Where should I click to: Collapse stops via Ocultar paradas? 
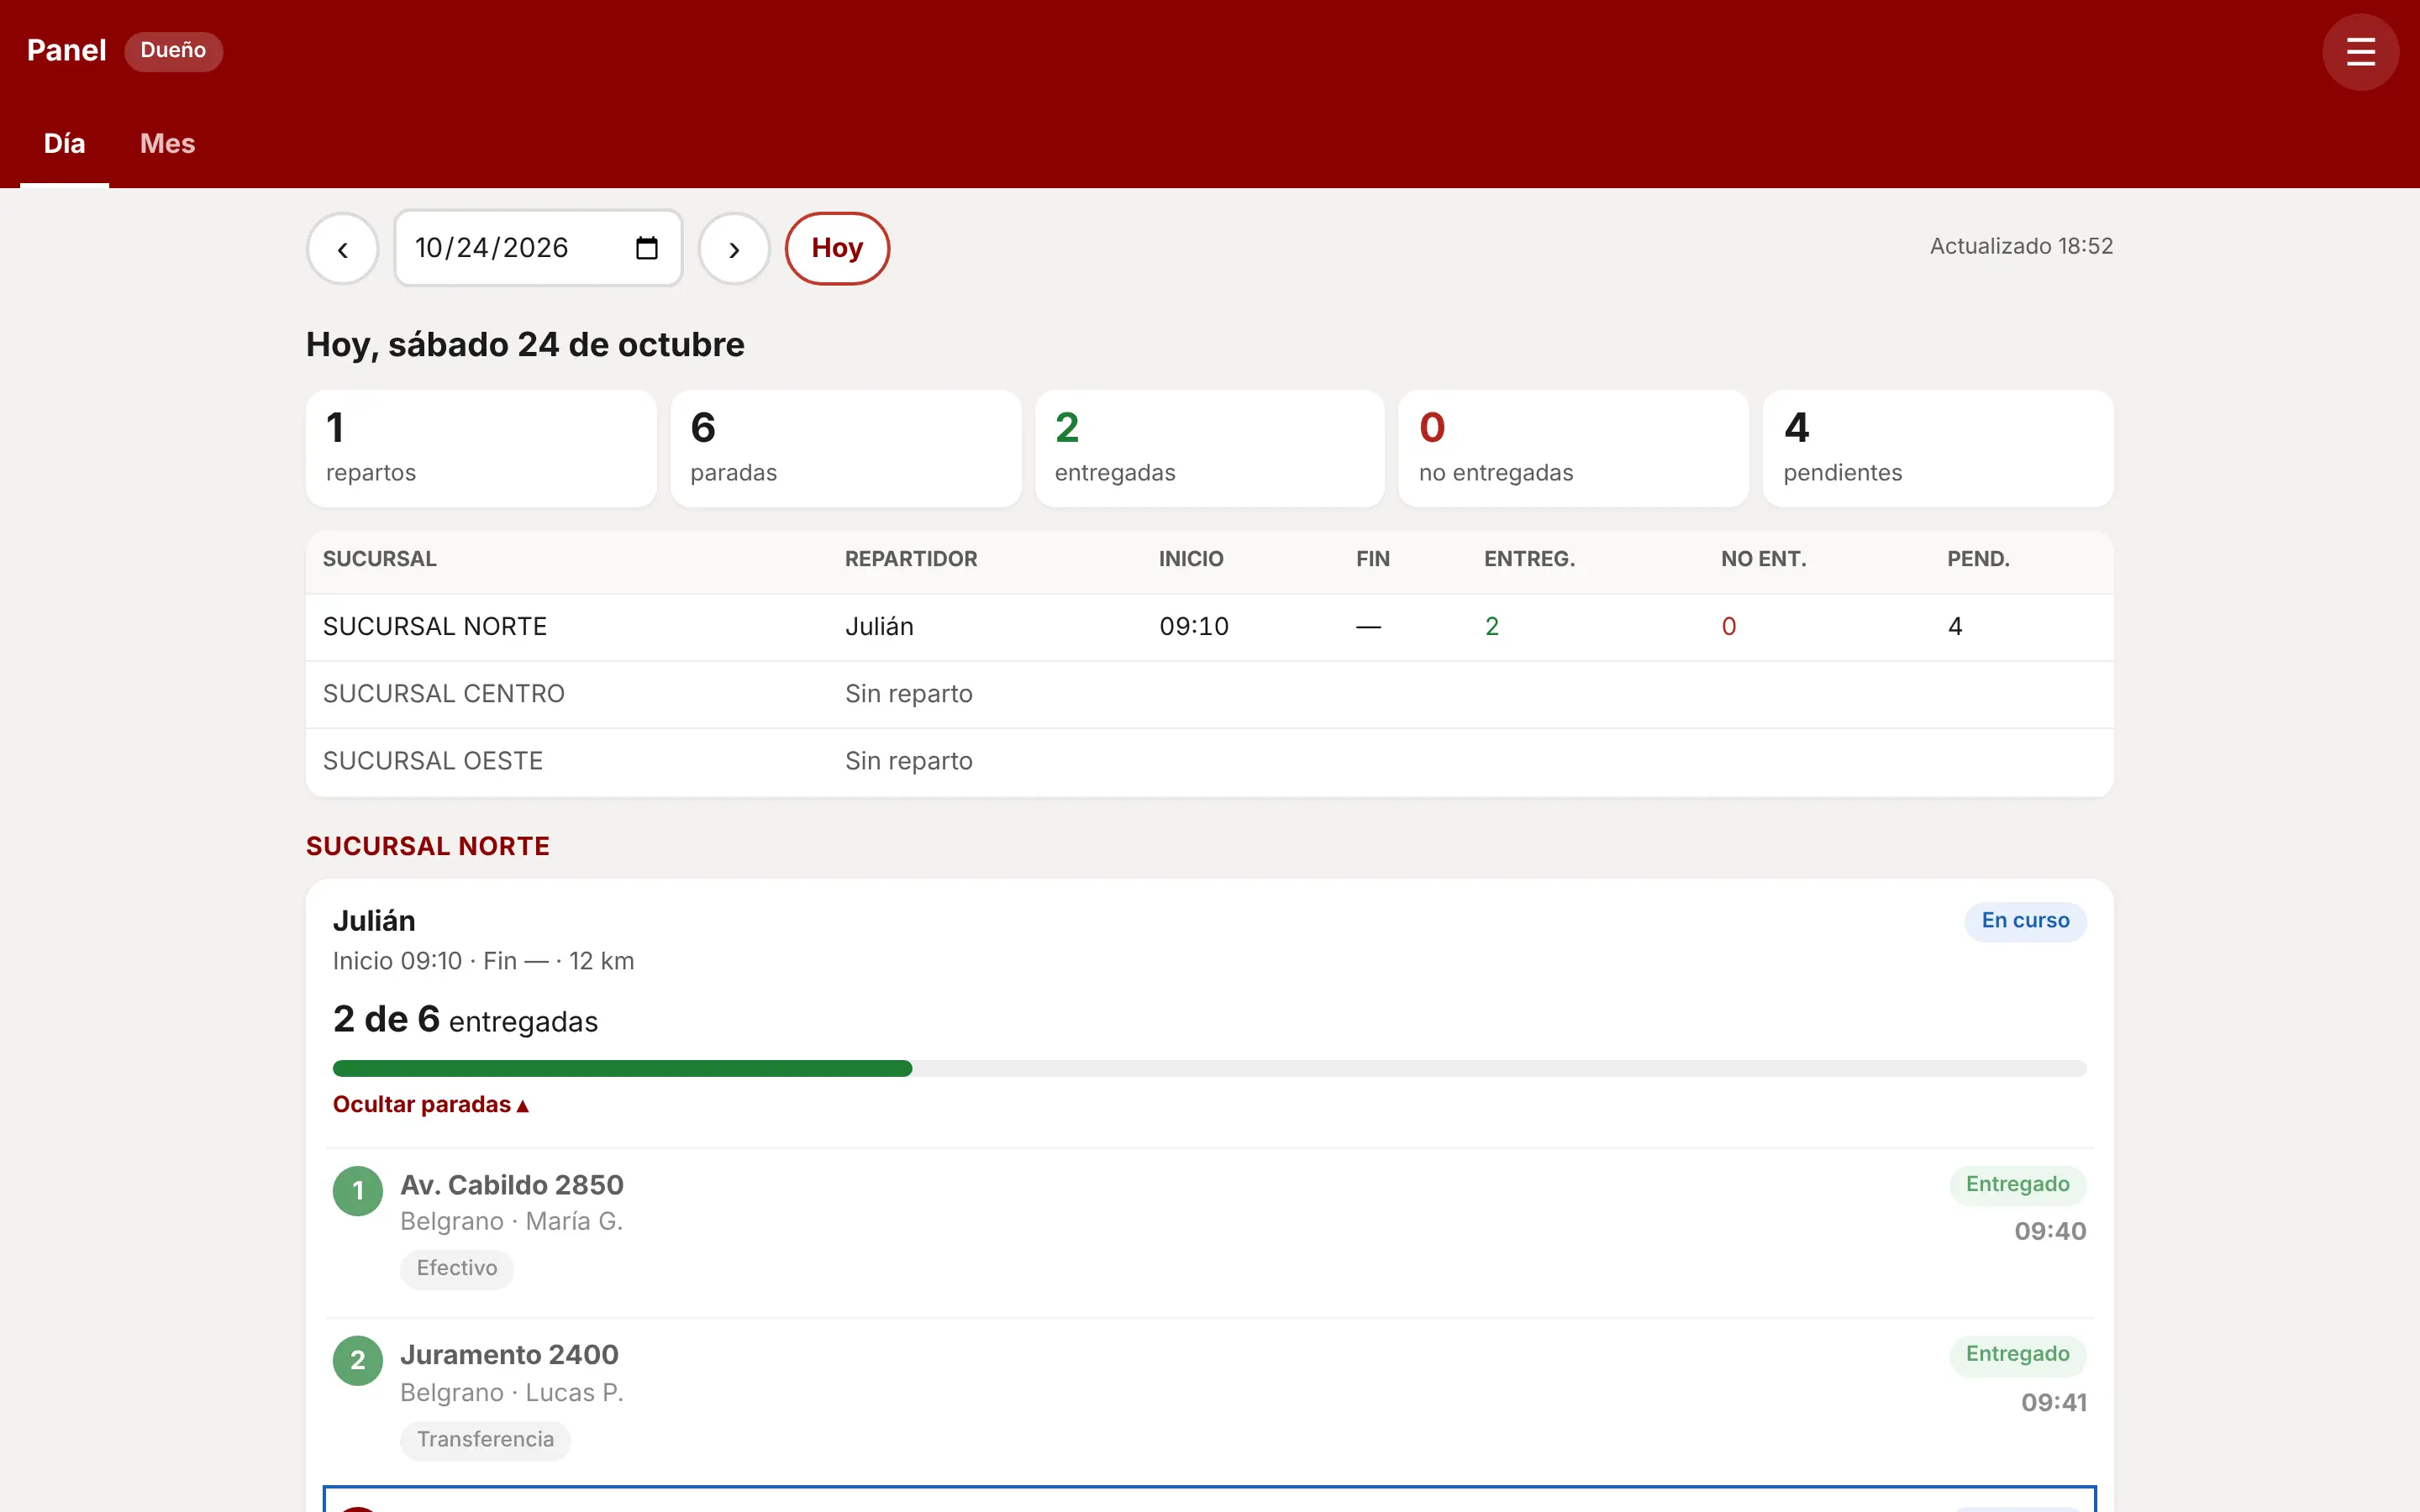431,1105
